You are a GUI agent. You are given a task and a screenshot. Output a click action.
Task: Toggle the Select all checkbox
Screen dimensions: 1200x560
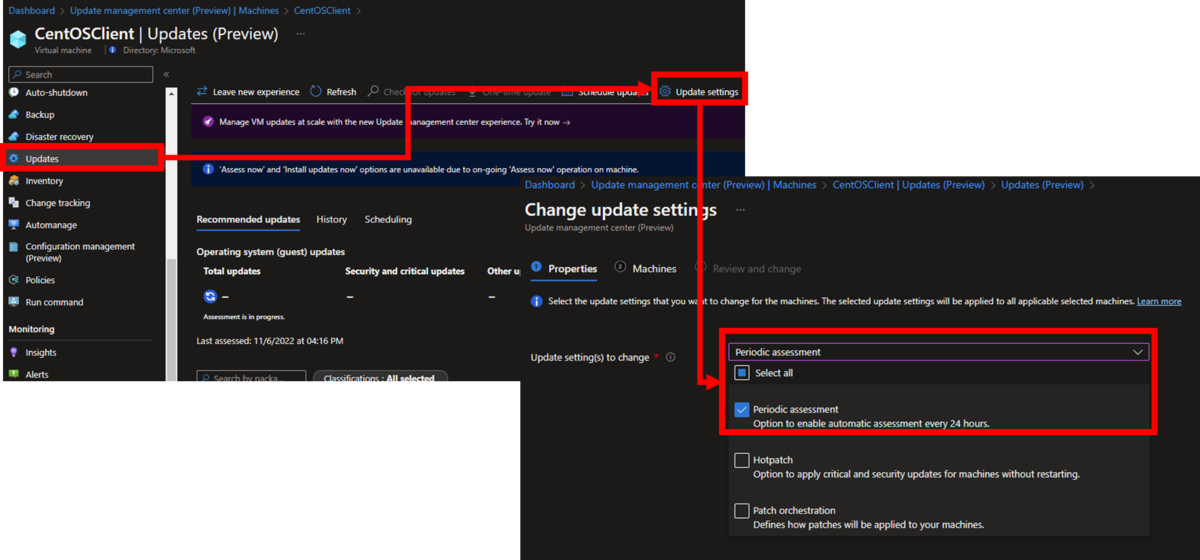tap(742, 373)
